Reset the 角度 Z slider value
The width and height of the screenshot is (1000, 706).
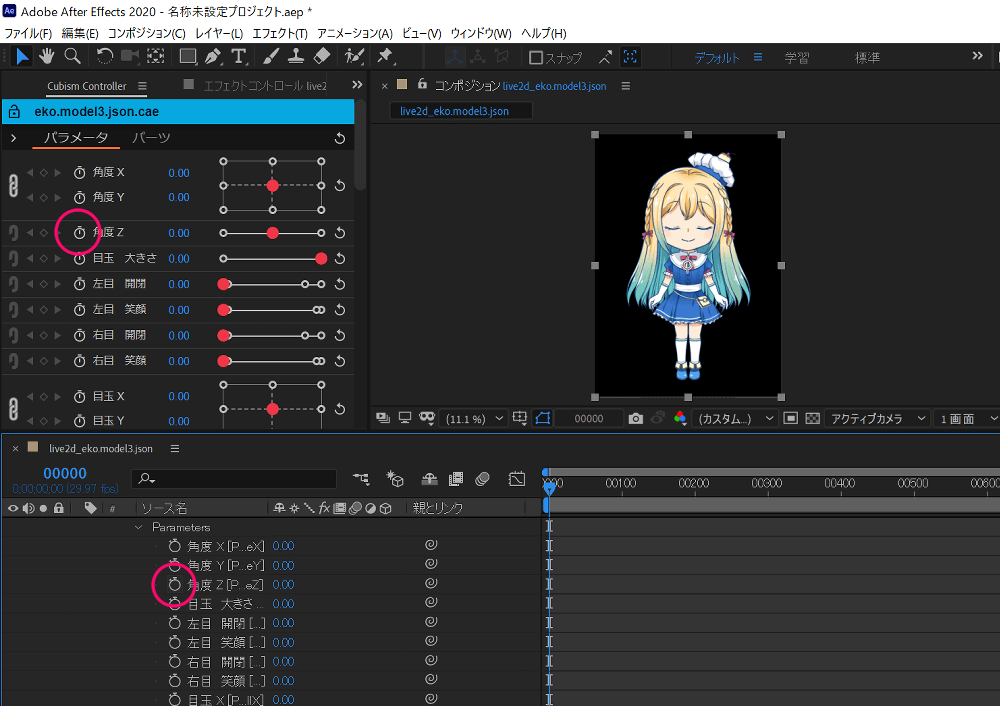point(340,233)
